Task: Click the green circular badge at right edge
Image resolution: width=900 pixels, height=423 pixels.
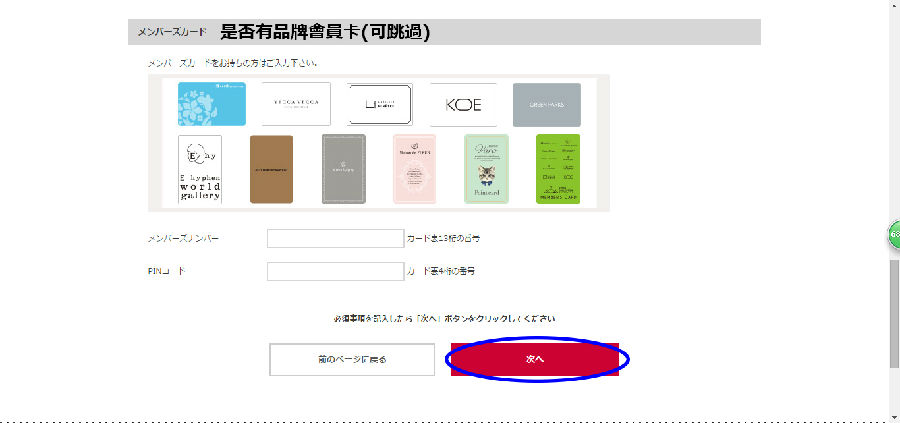Action: (894, 235)
